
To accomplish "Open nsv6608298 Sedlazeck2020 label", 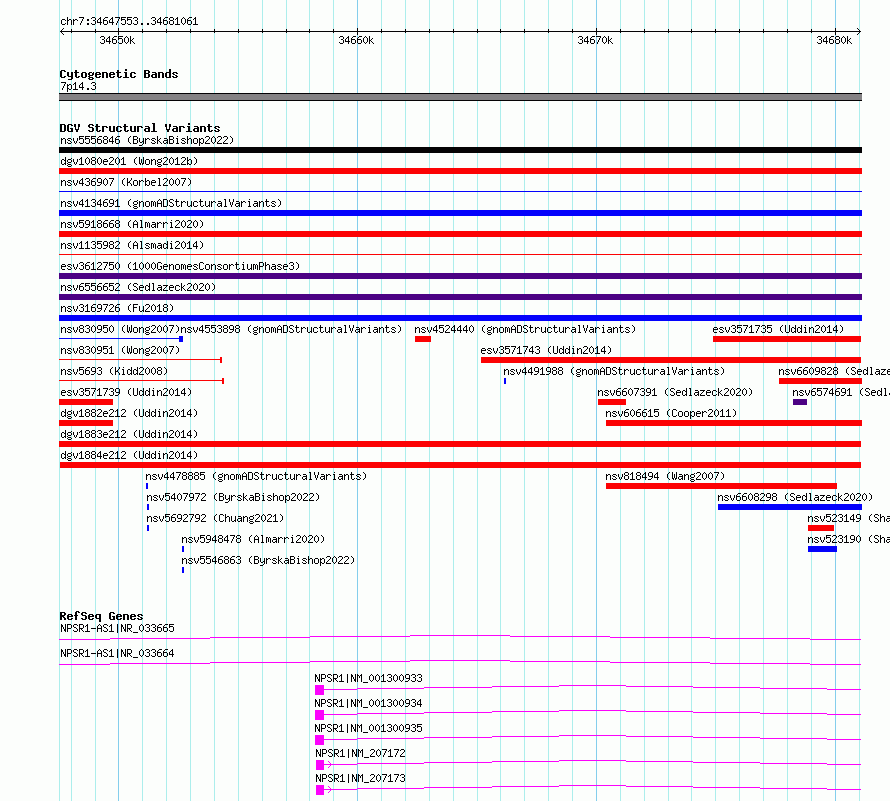I will pyautogui.click(x=795, y=497).
